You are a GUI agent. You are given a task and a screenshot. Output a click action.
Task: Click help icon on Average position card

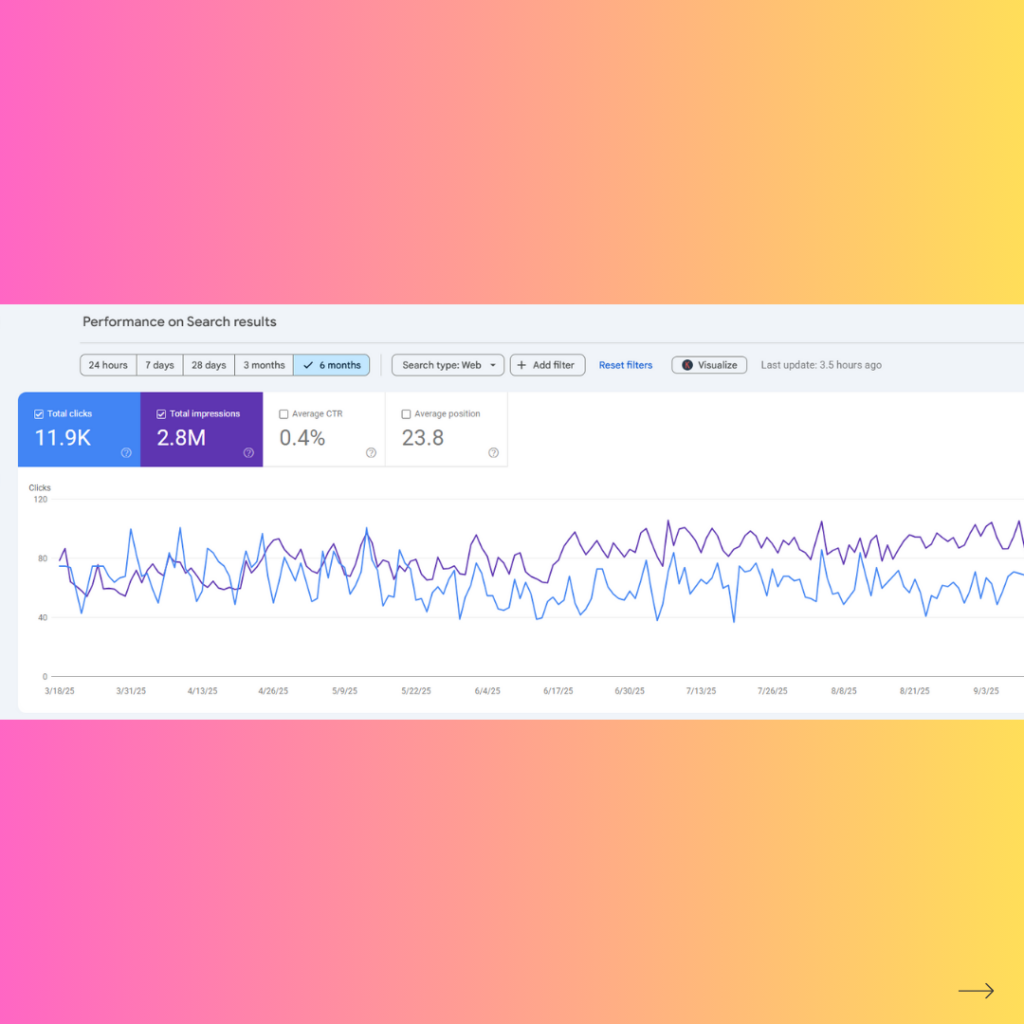click(x=493, y=453)
